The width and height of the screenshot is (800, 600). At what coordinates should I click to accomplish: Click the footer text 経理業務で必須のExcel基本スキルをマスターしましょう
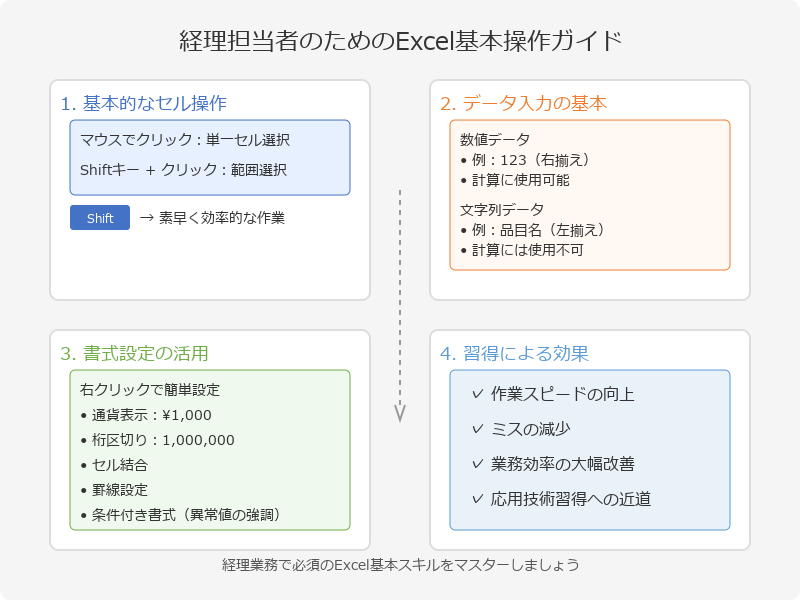pyautogui.click(x=401, y=565)
